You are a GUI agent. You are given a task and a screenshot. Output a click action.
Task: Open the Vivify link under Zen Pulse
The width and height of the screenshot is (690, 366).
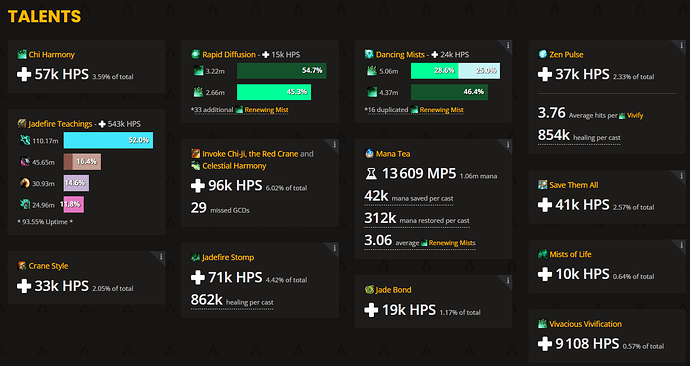click(635, 116)
